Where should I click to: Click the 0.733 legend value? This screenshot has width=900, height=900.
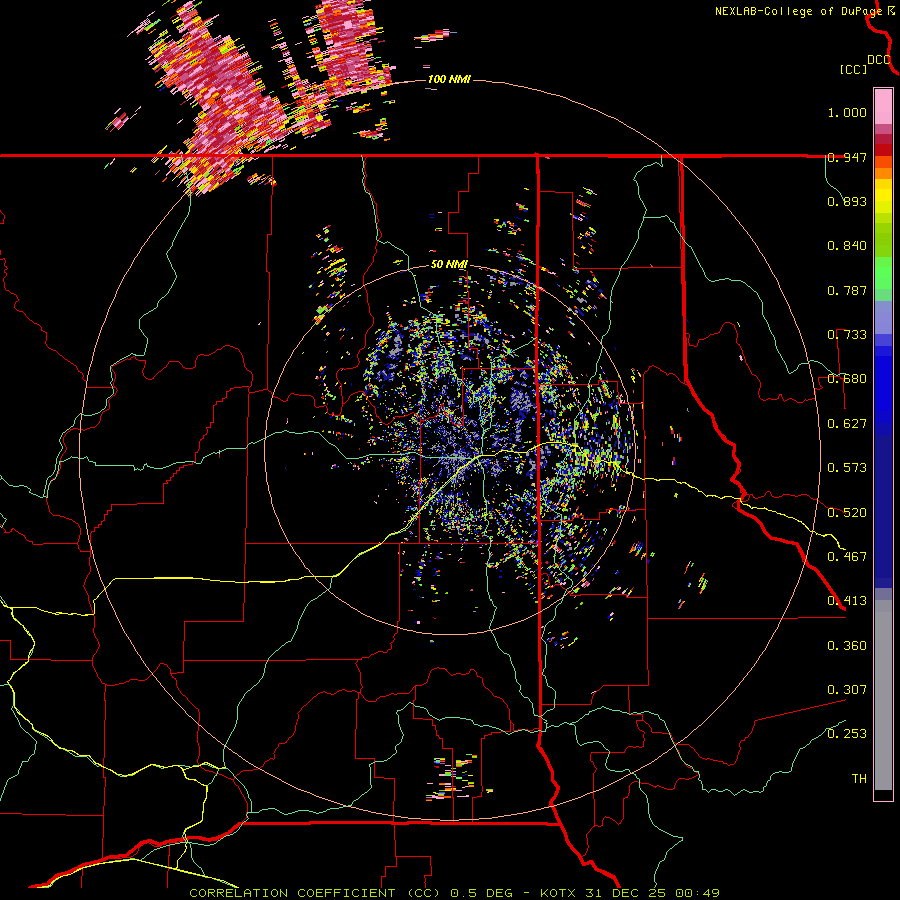click(847, 335)
